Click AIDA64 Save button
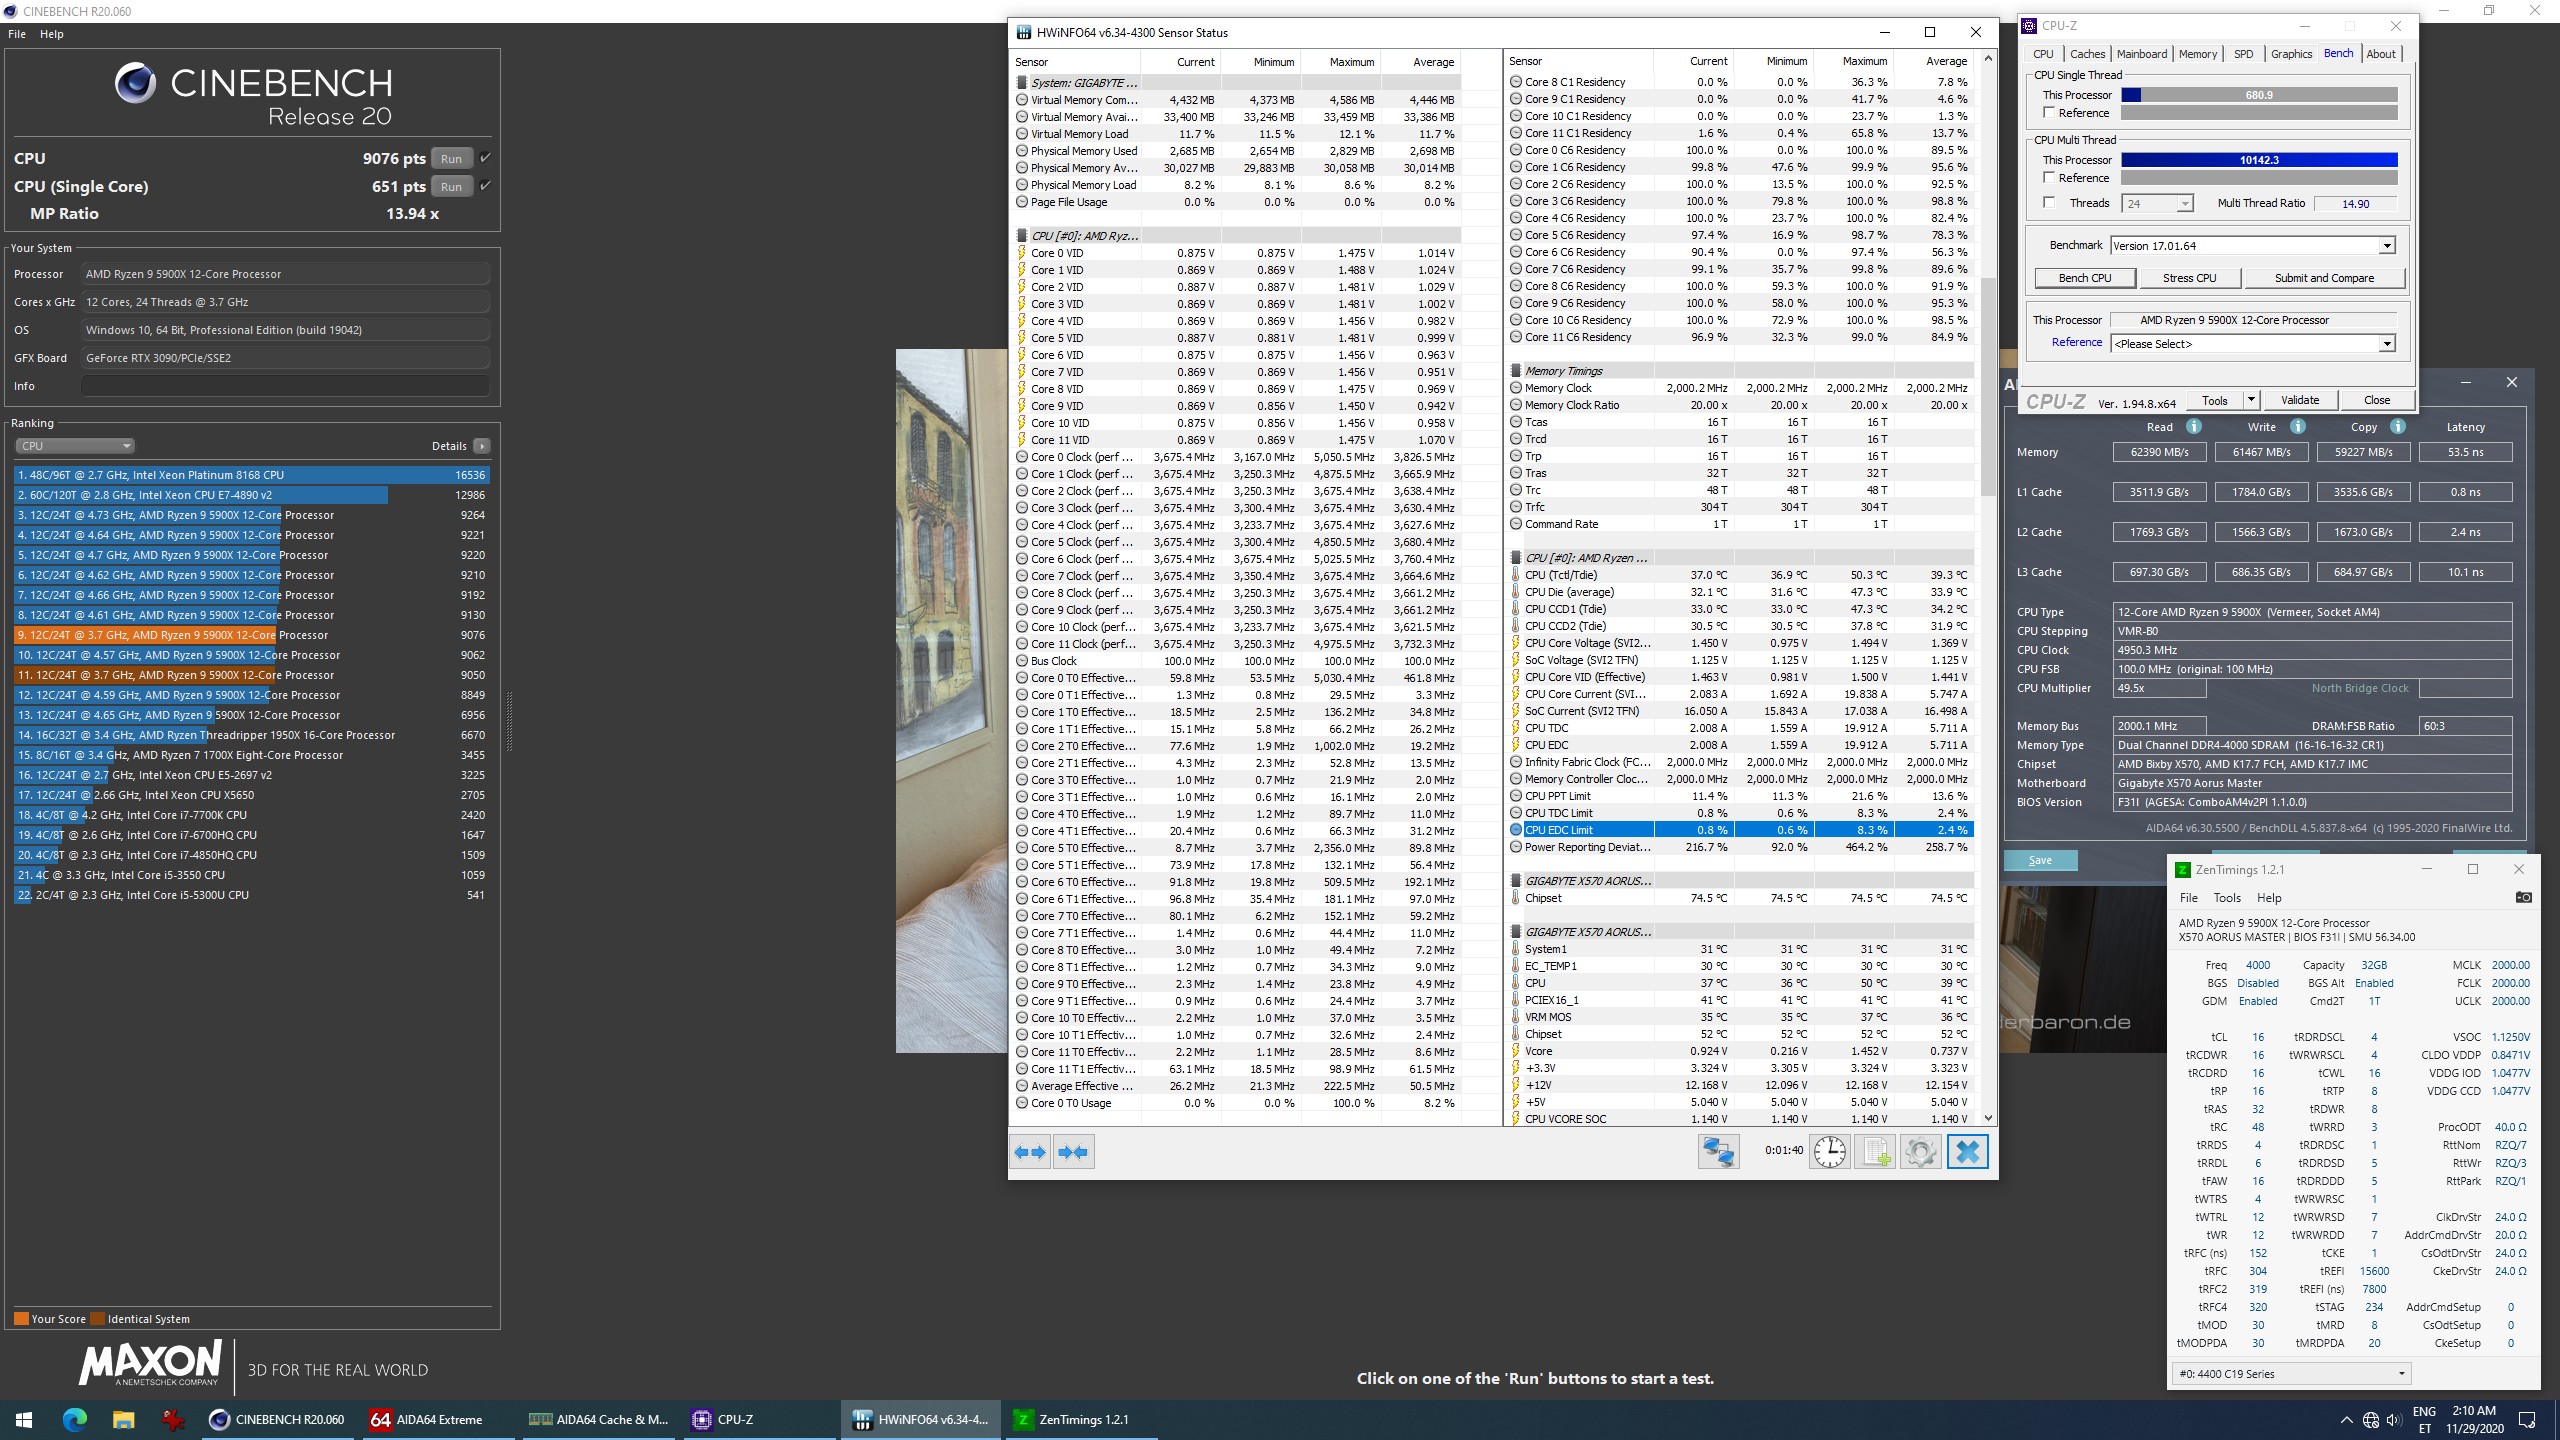This screenshot has width=2560, height=1440. click(2040, 860)
